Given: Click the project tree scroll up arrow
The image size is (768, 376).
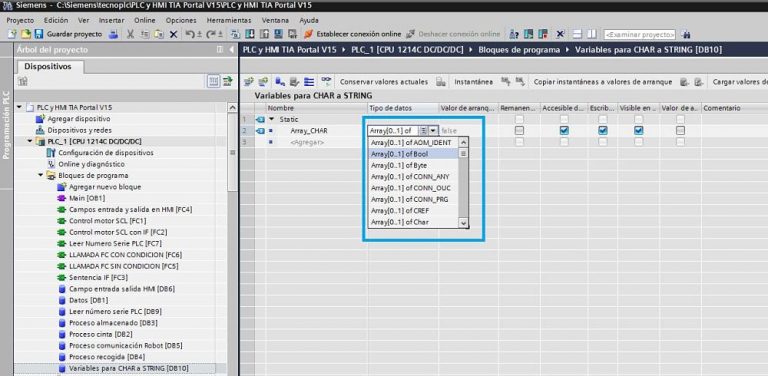Looking at the screenshot, I should coord(233,108).
